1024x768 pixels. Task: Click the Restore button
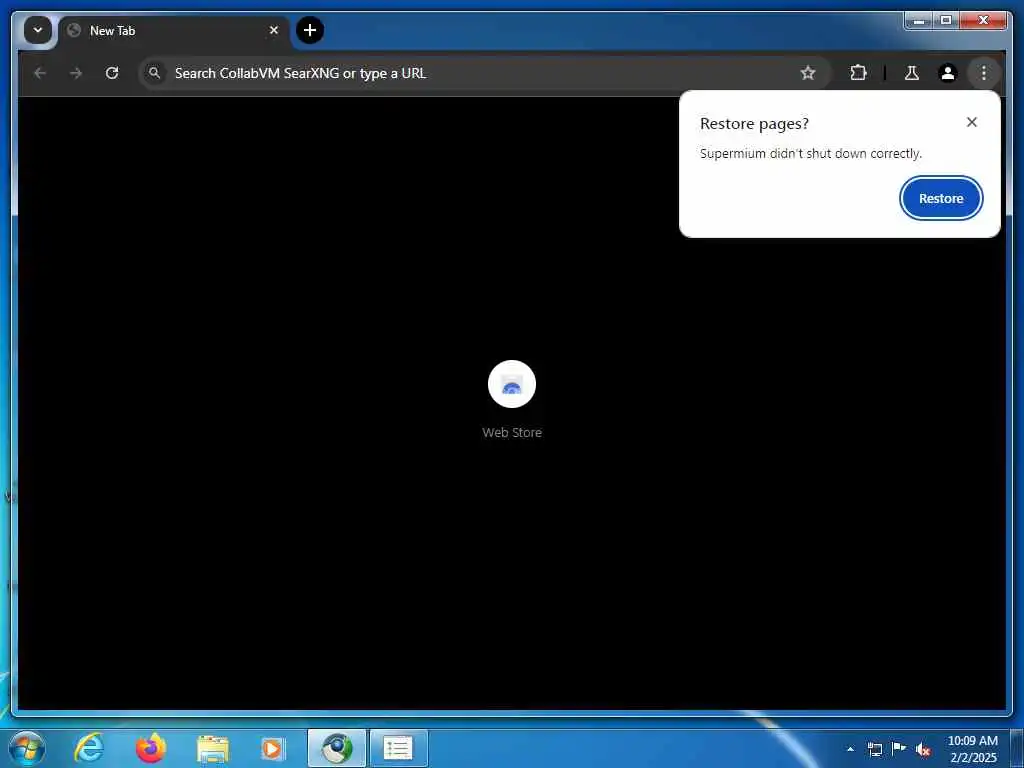(941, 199)
